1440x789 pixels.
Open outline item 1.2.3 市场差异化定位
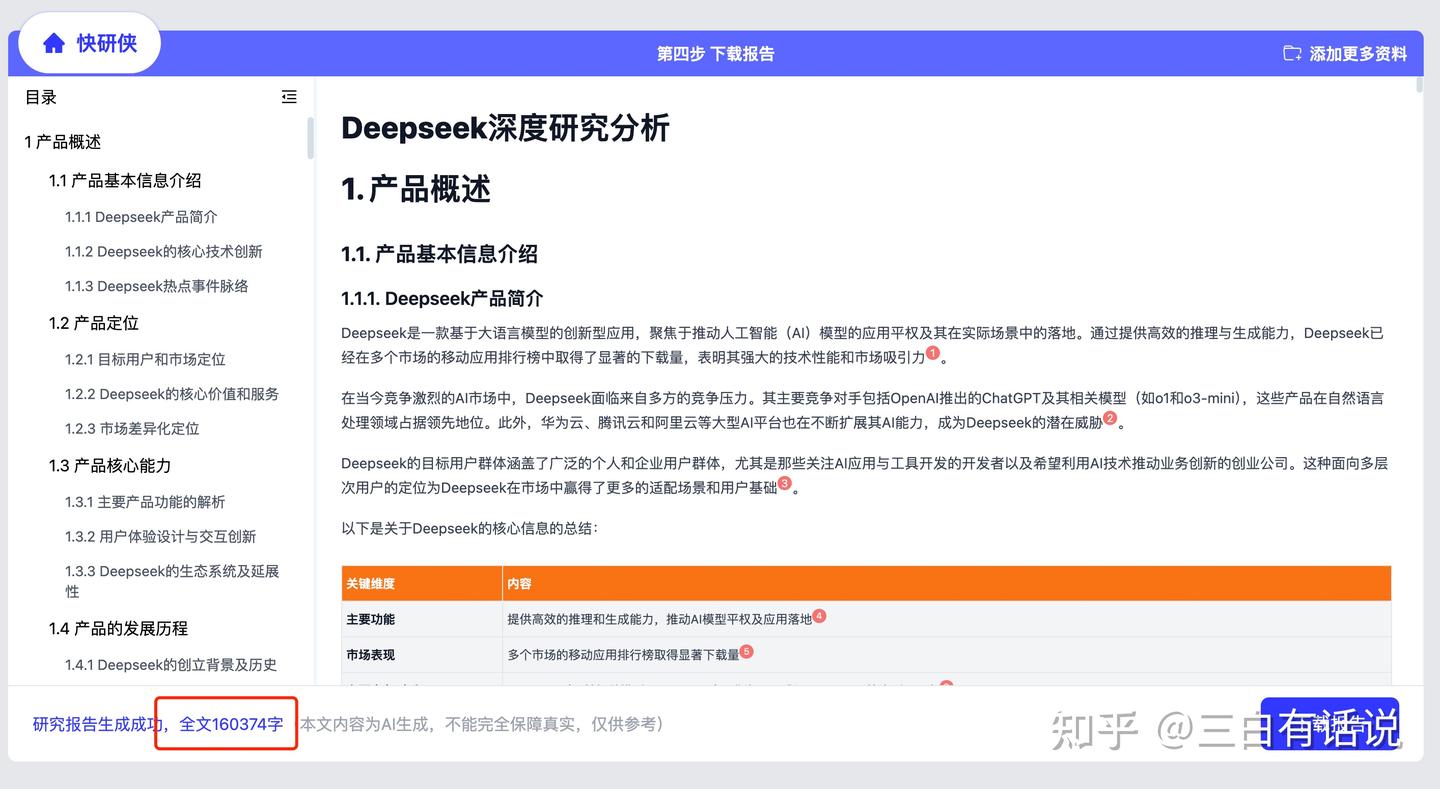133,429
